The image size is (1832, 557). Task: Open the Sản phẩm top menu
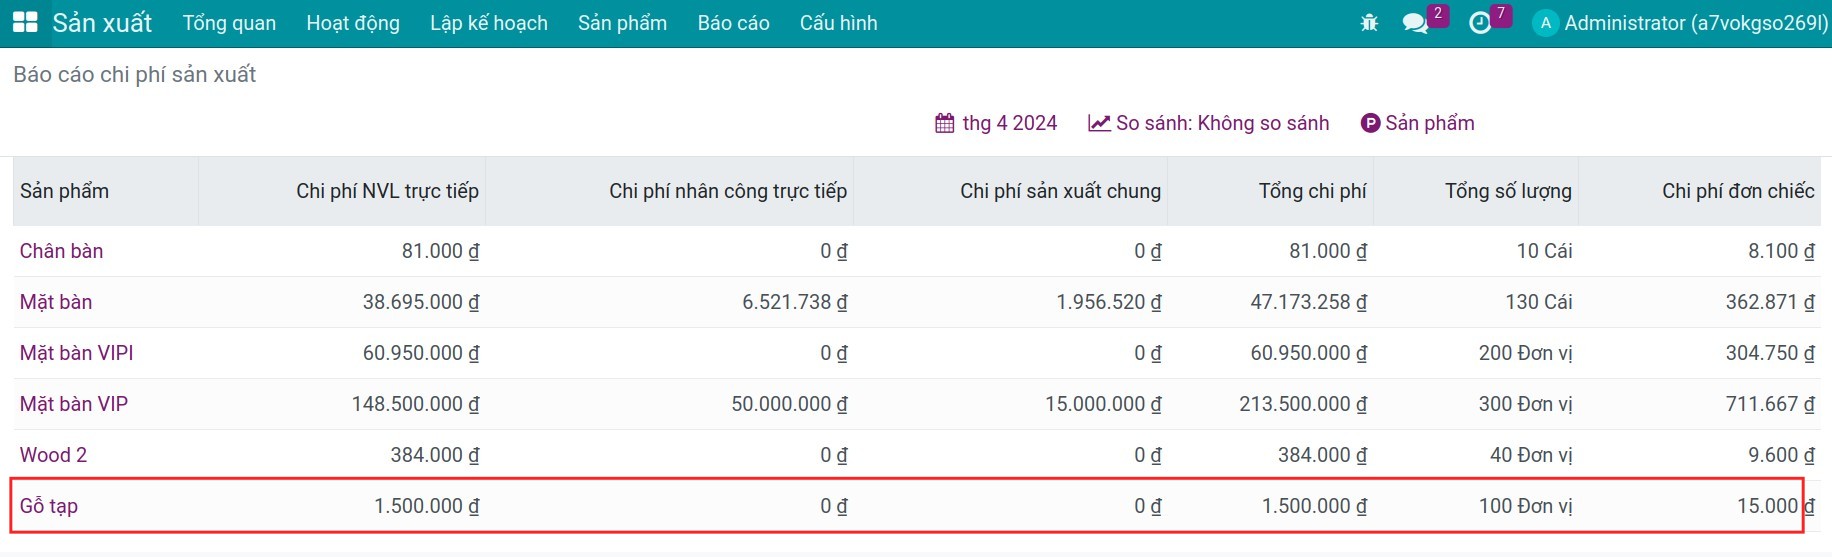point(622,23)
